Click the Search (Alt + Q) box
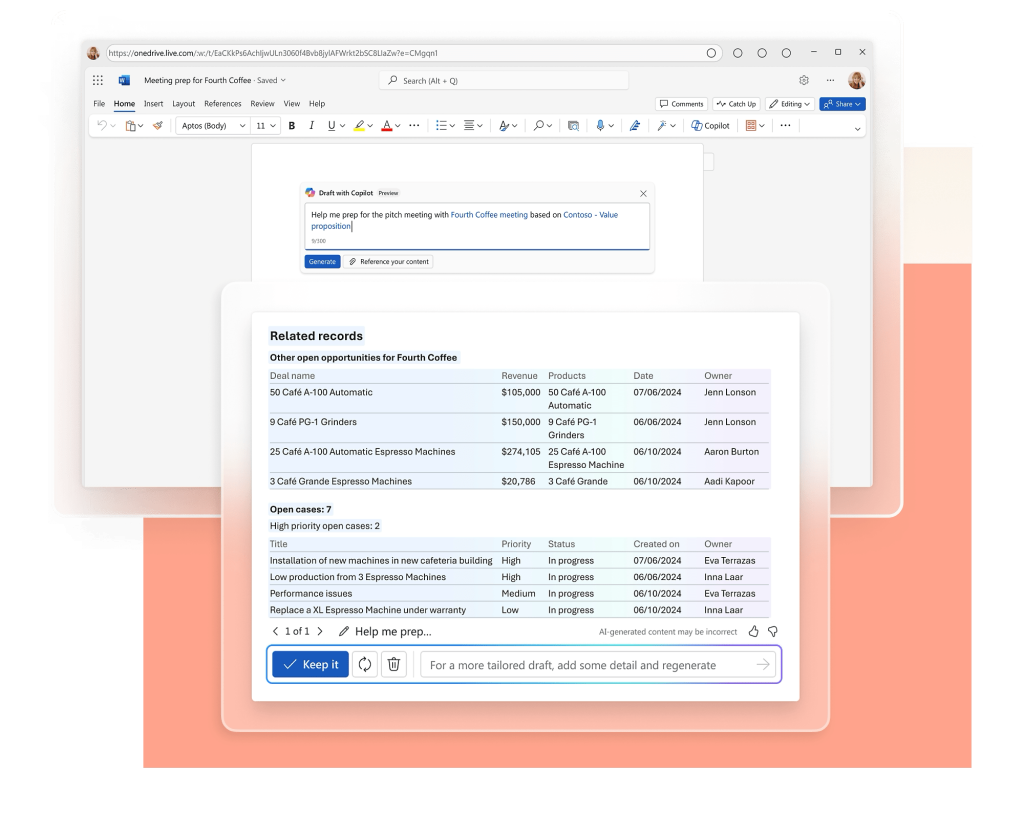Screen dimensions: 1024x814 (x=504, y=80)
